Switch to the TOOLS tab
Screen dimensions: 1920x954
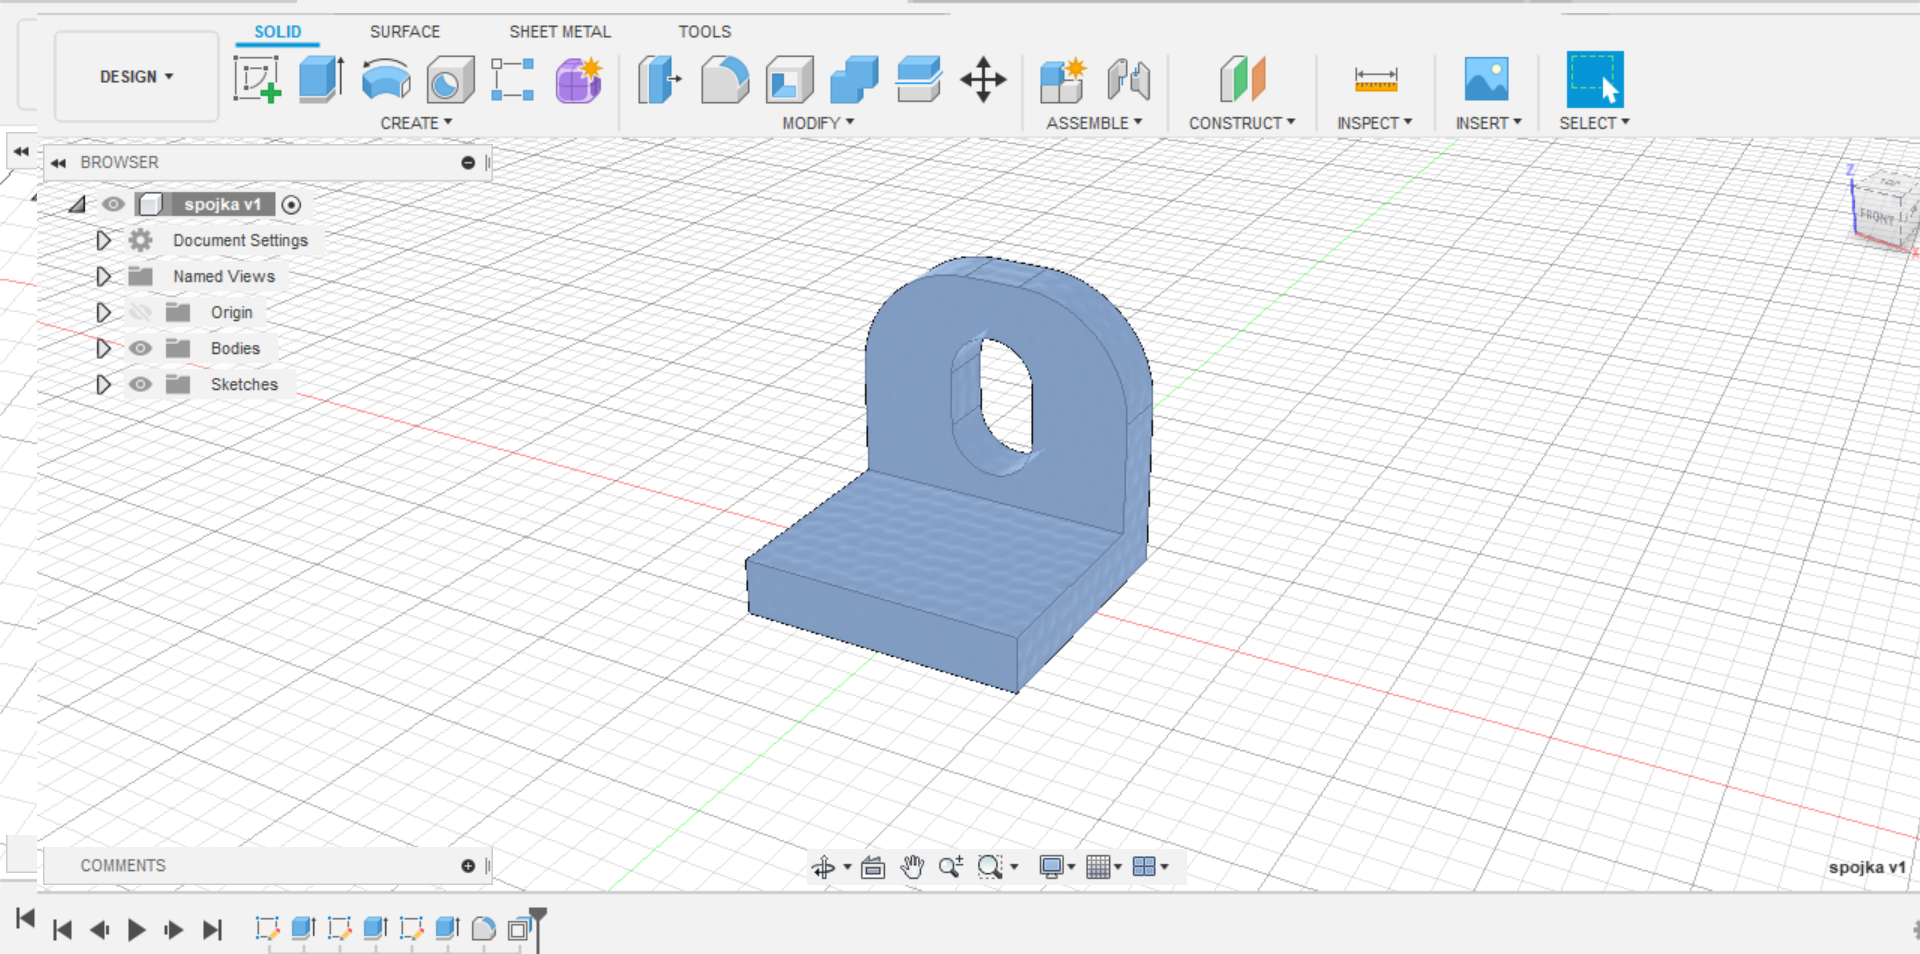[x=704, y=32]
